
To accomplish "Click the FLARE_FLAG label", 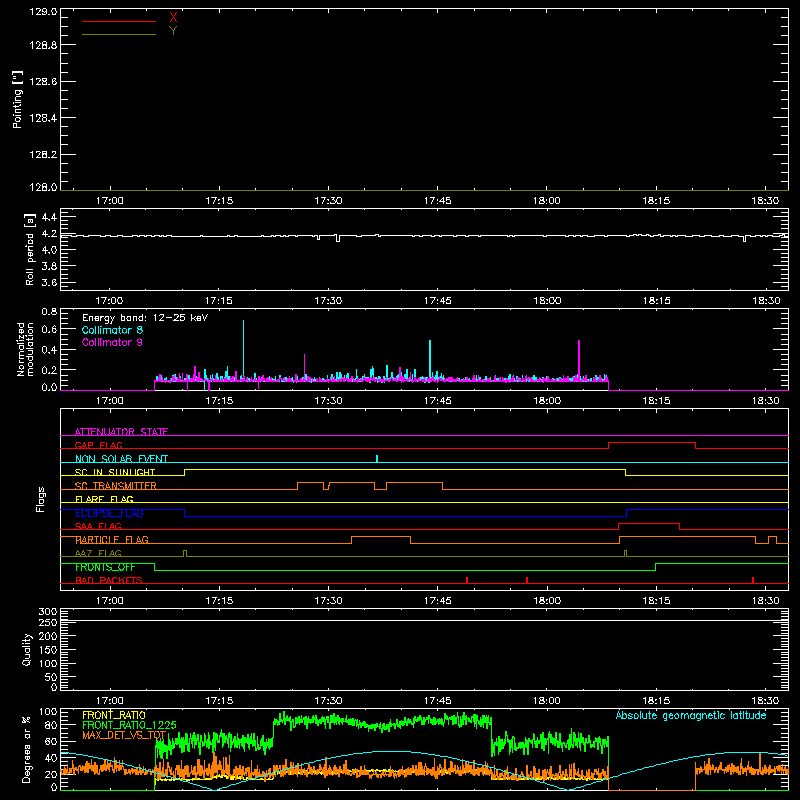I will (x=104, y=499).
